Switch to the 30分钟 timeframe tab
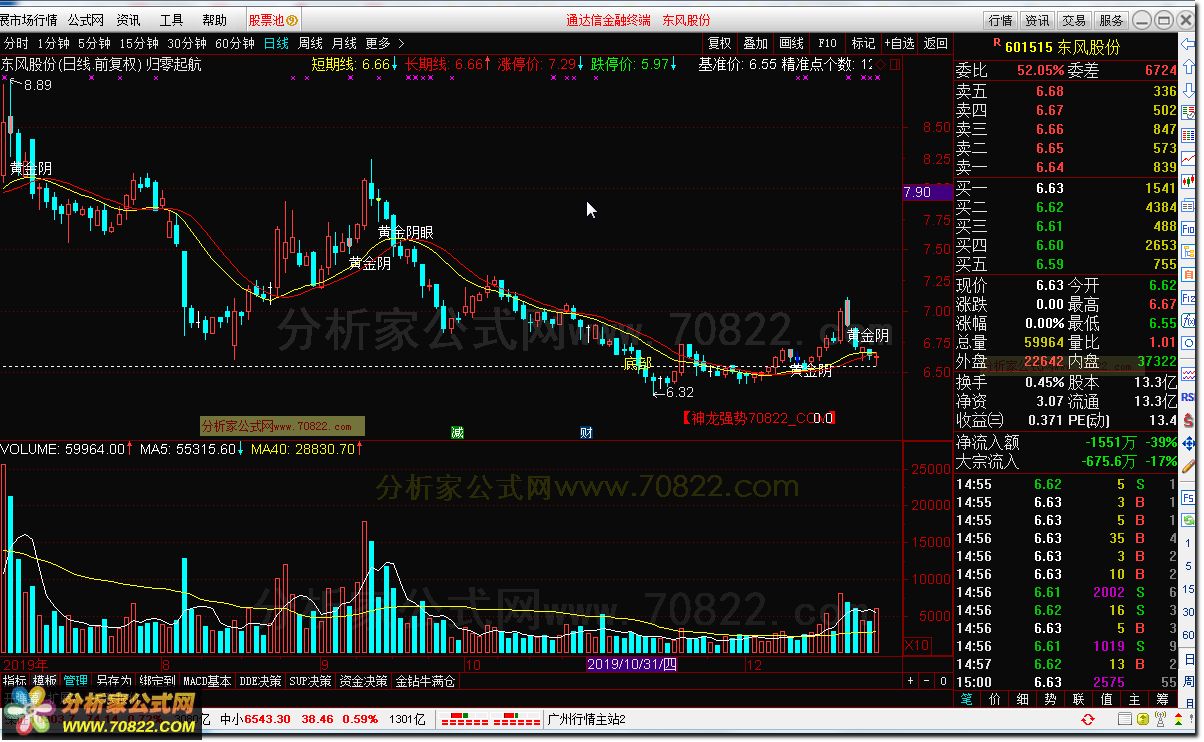Viewport: 1204px width, 742px height. tap(187, 43)
